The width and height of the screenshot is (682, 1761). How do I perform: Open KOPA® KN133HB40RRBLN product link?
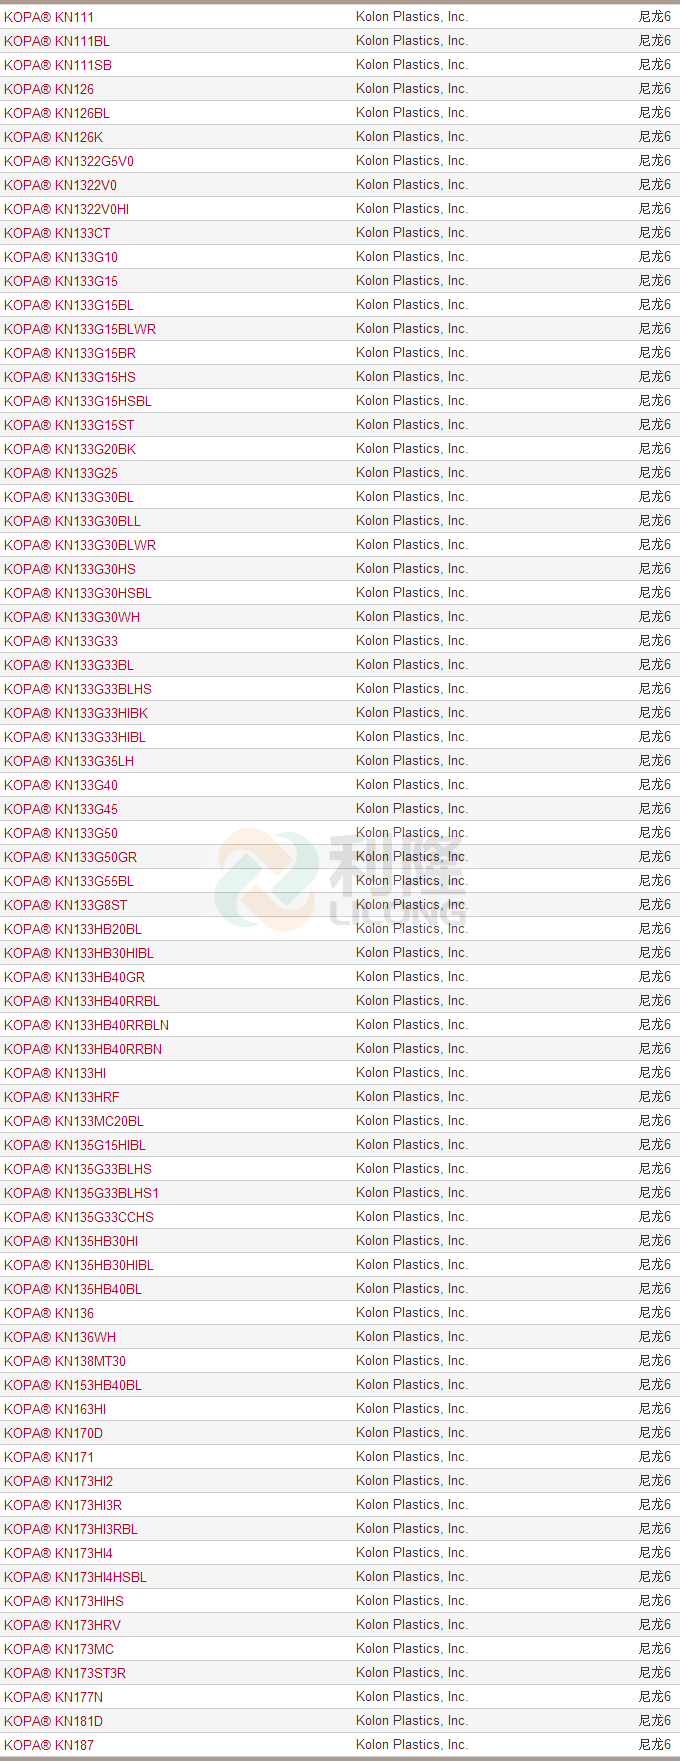tap(86, 1025)
